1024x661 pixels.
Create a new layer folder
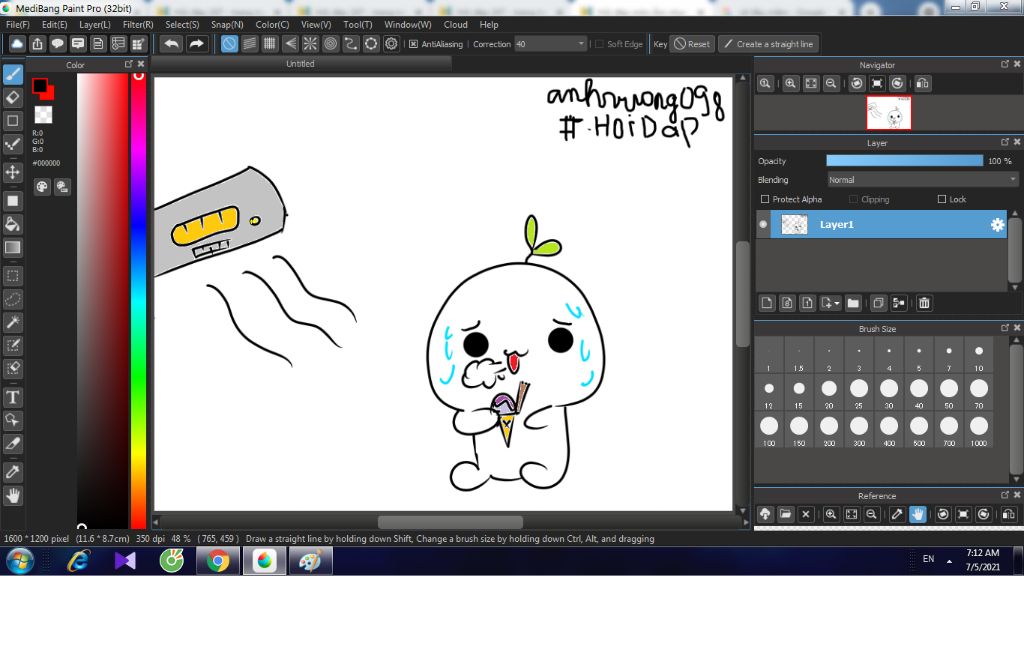click(x=853, y=303)
